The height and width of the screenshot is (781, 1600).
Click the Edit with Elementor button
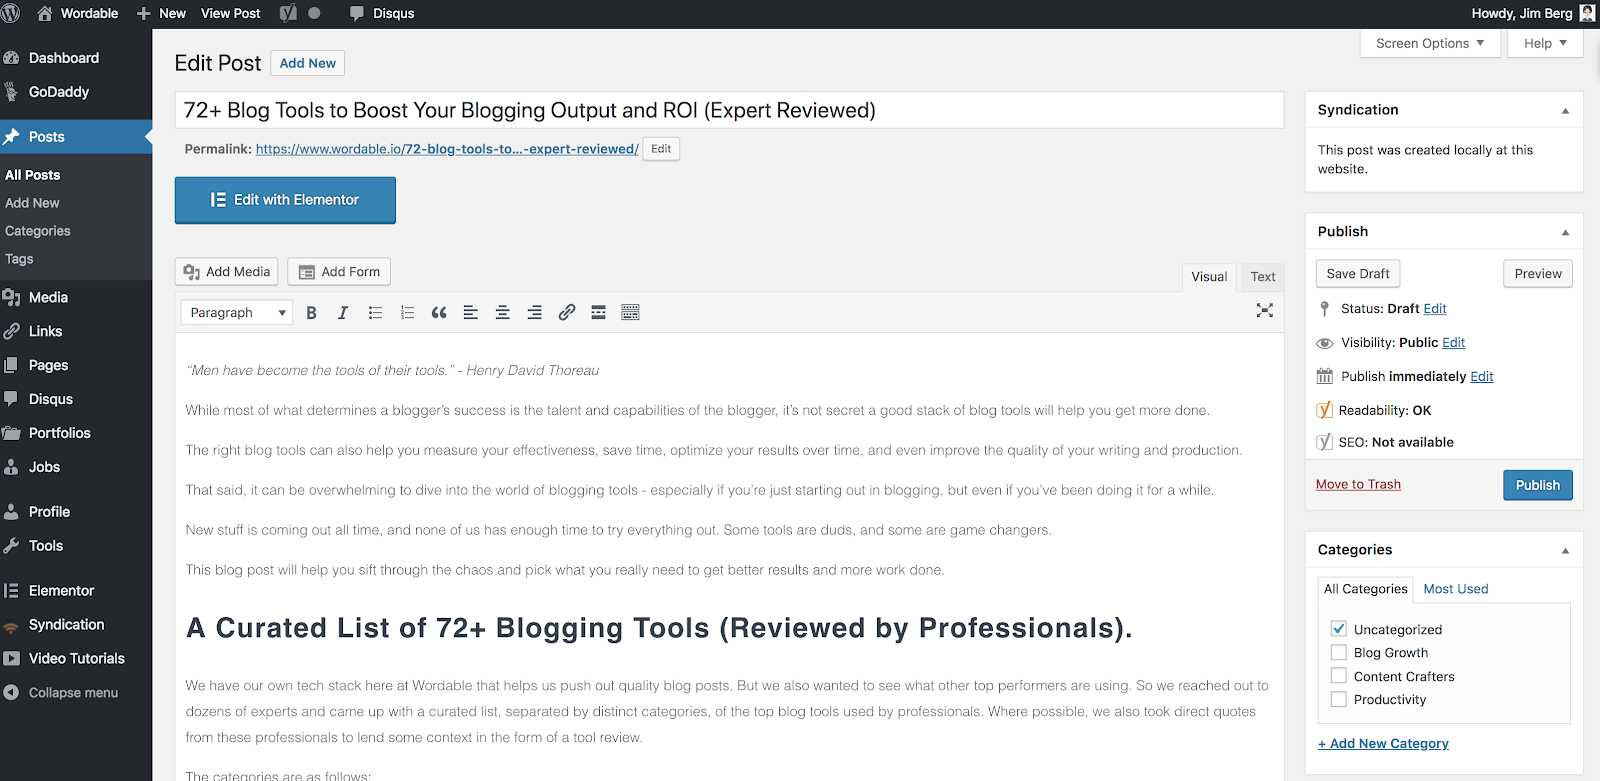(285, 200)
